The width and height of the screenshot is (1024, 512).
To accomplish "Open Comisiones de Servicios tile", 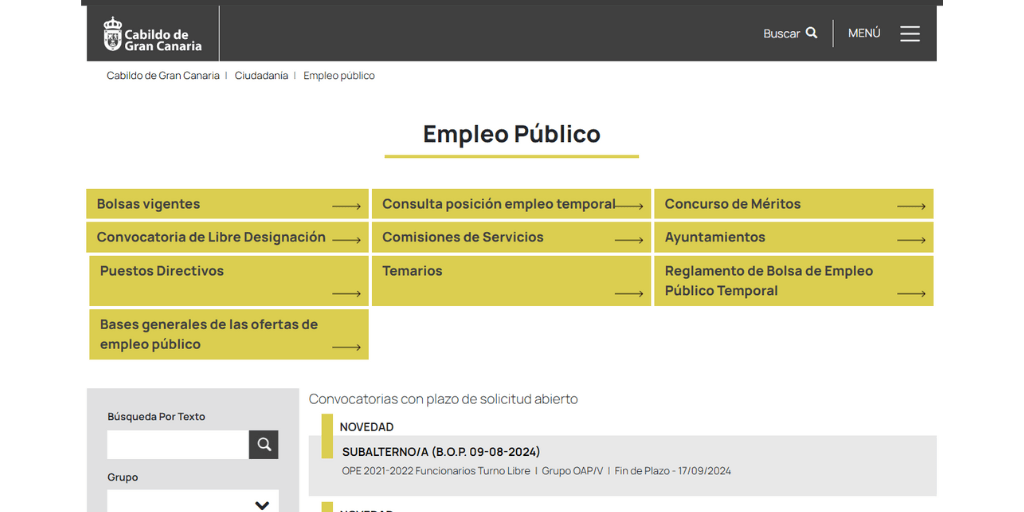I will pos(511,237).
